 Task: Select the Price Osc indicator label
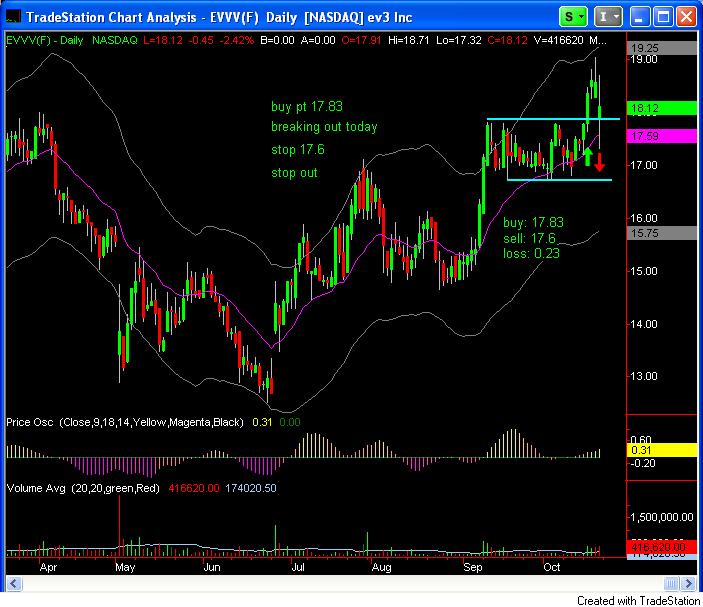pos(125,422)
